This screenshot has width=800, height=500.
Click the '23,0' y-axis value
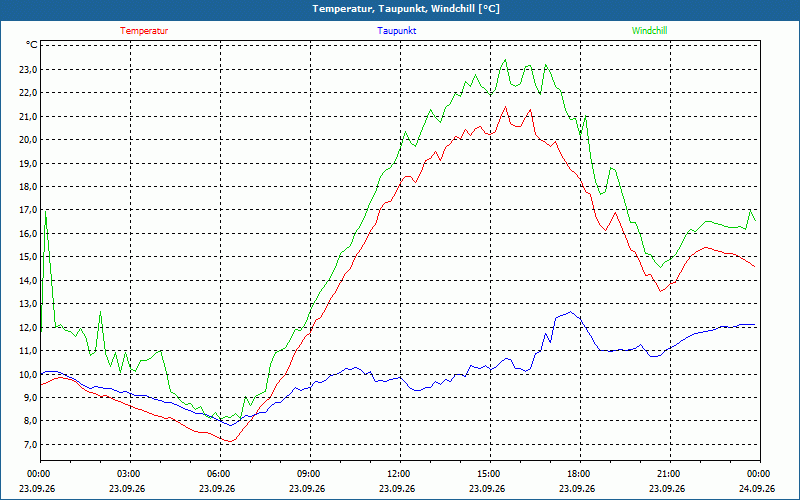pos(28,69)
